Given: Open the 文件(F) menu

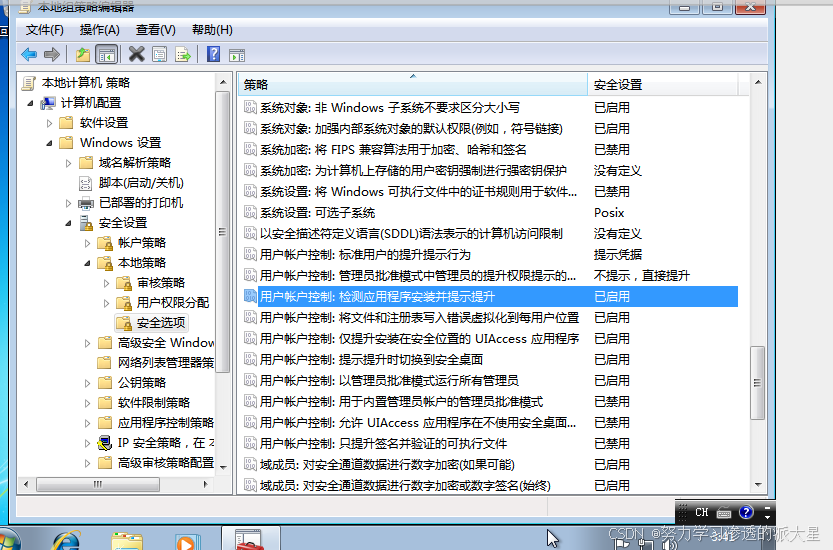Looking at the screenshot, I should (45, 30).
